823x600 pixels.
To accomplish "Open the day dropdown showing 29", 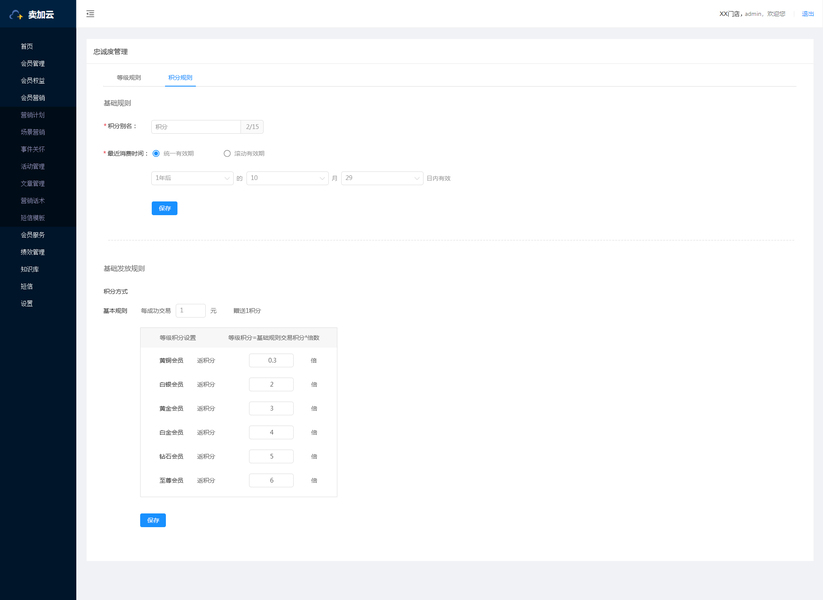I will click(382, 178).
